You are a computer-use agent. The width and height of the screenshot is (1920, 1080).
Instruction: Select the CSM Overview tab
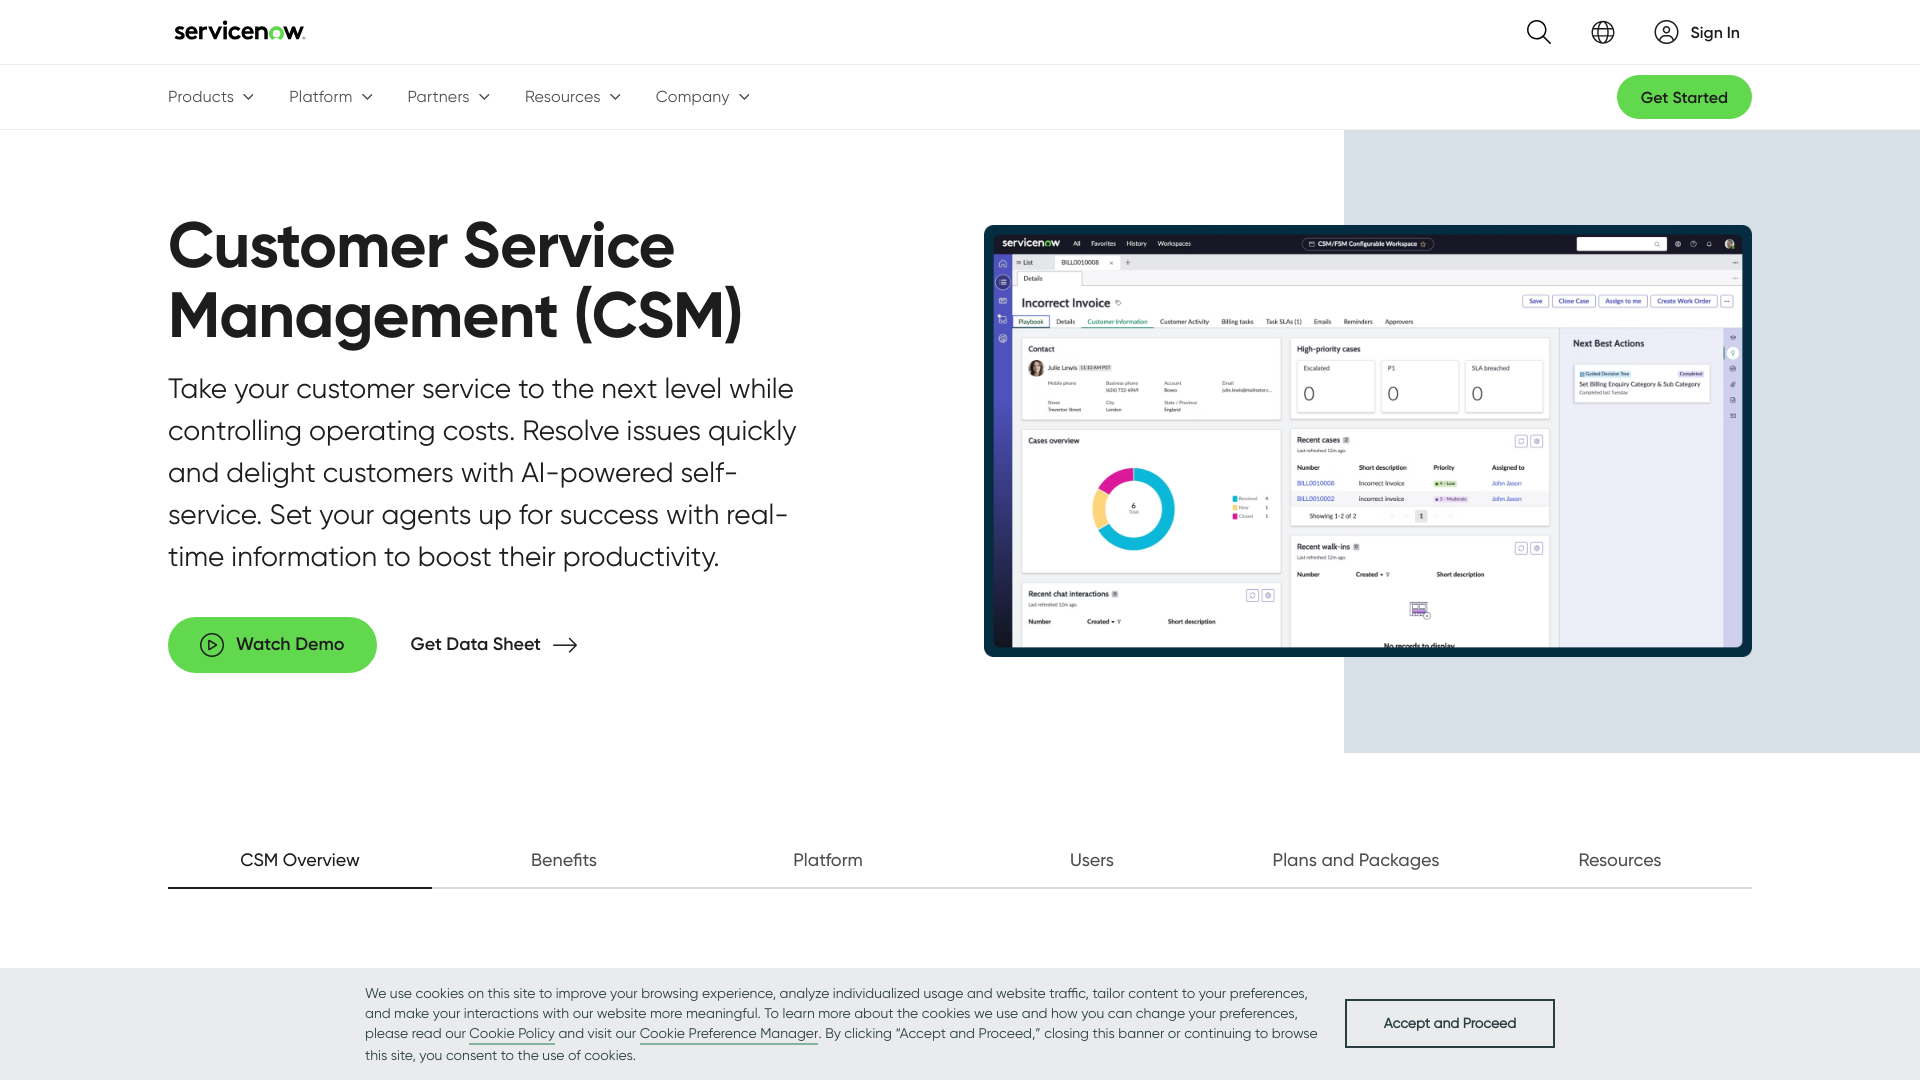pos(300,860)
